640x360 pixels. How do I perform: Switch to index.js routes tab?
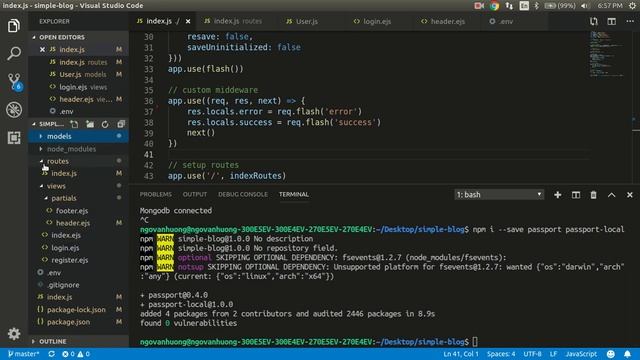pos(234,21)
